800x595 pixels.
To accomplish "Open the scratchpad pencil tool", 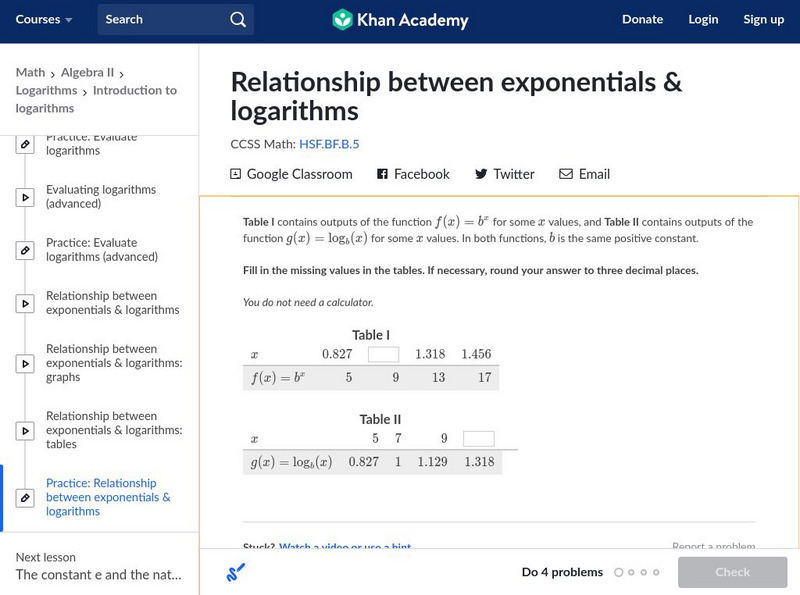I will pos(236,572).
